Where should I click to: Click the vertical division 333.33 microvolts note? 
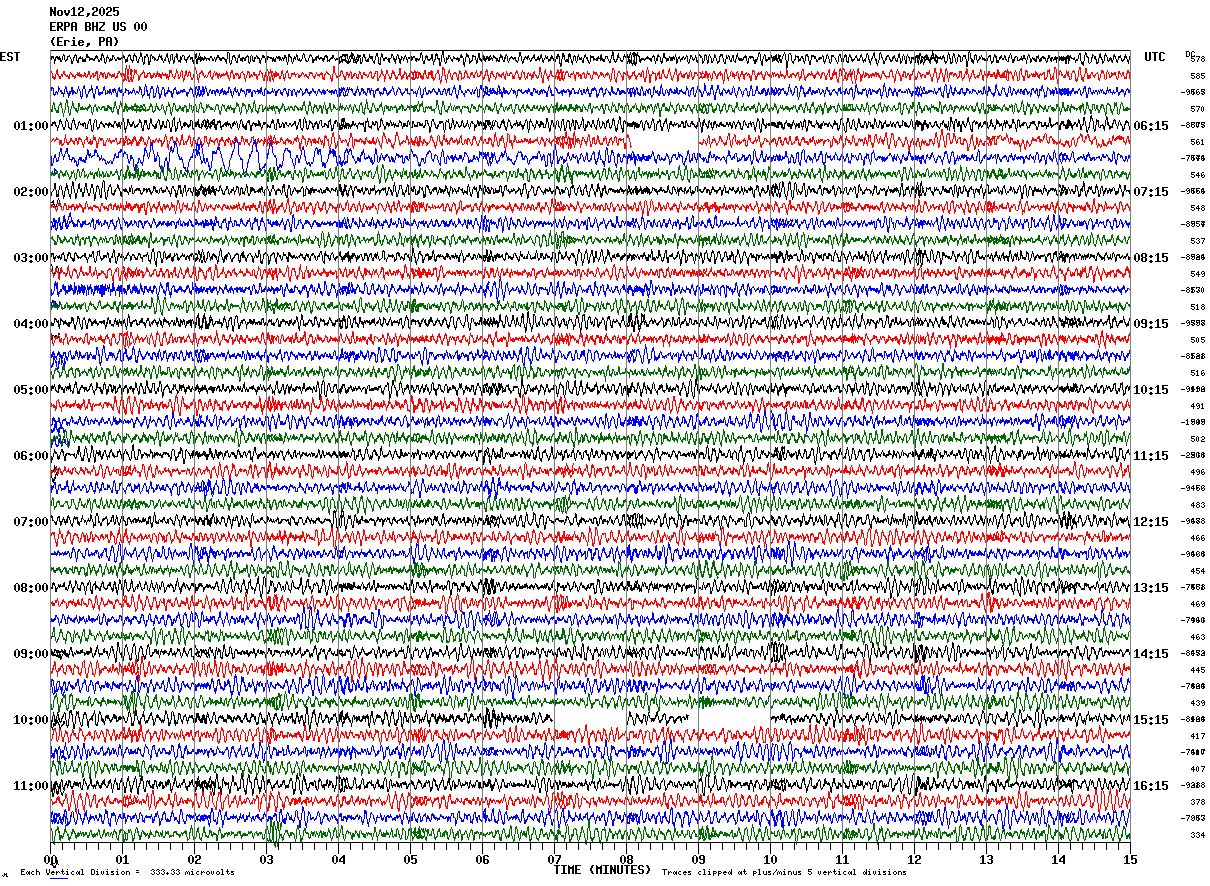[x=127, y=872]
